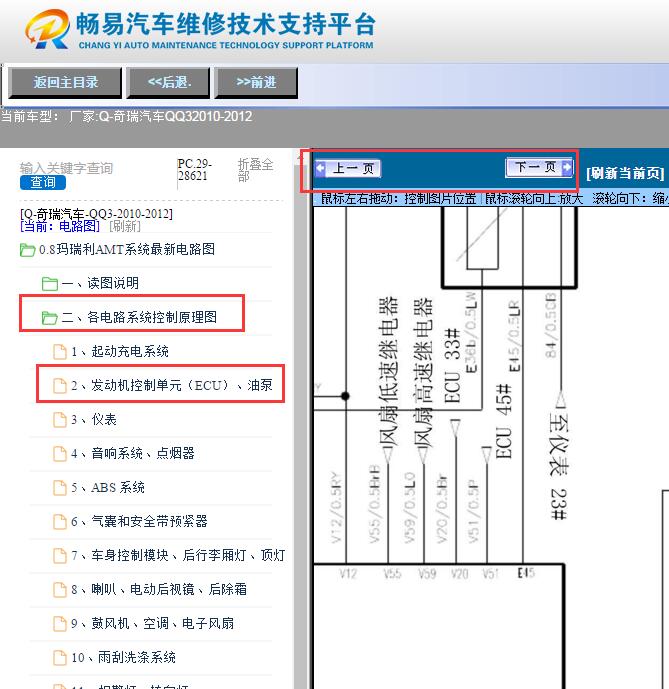Click the V55 connector pin label
669x689 pixels.
[x=392, y=574]
